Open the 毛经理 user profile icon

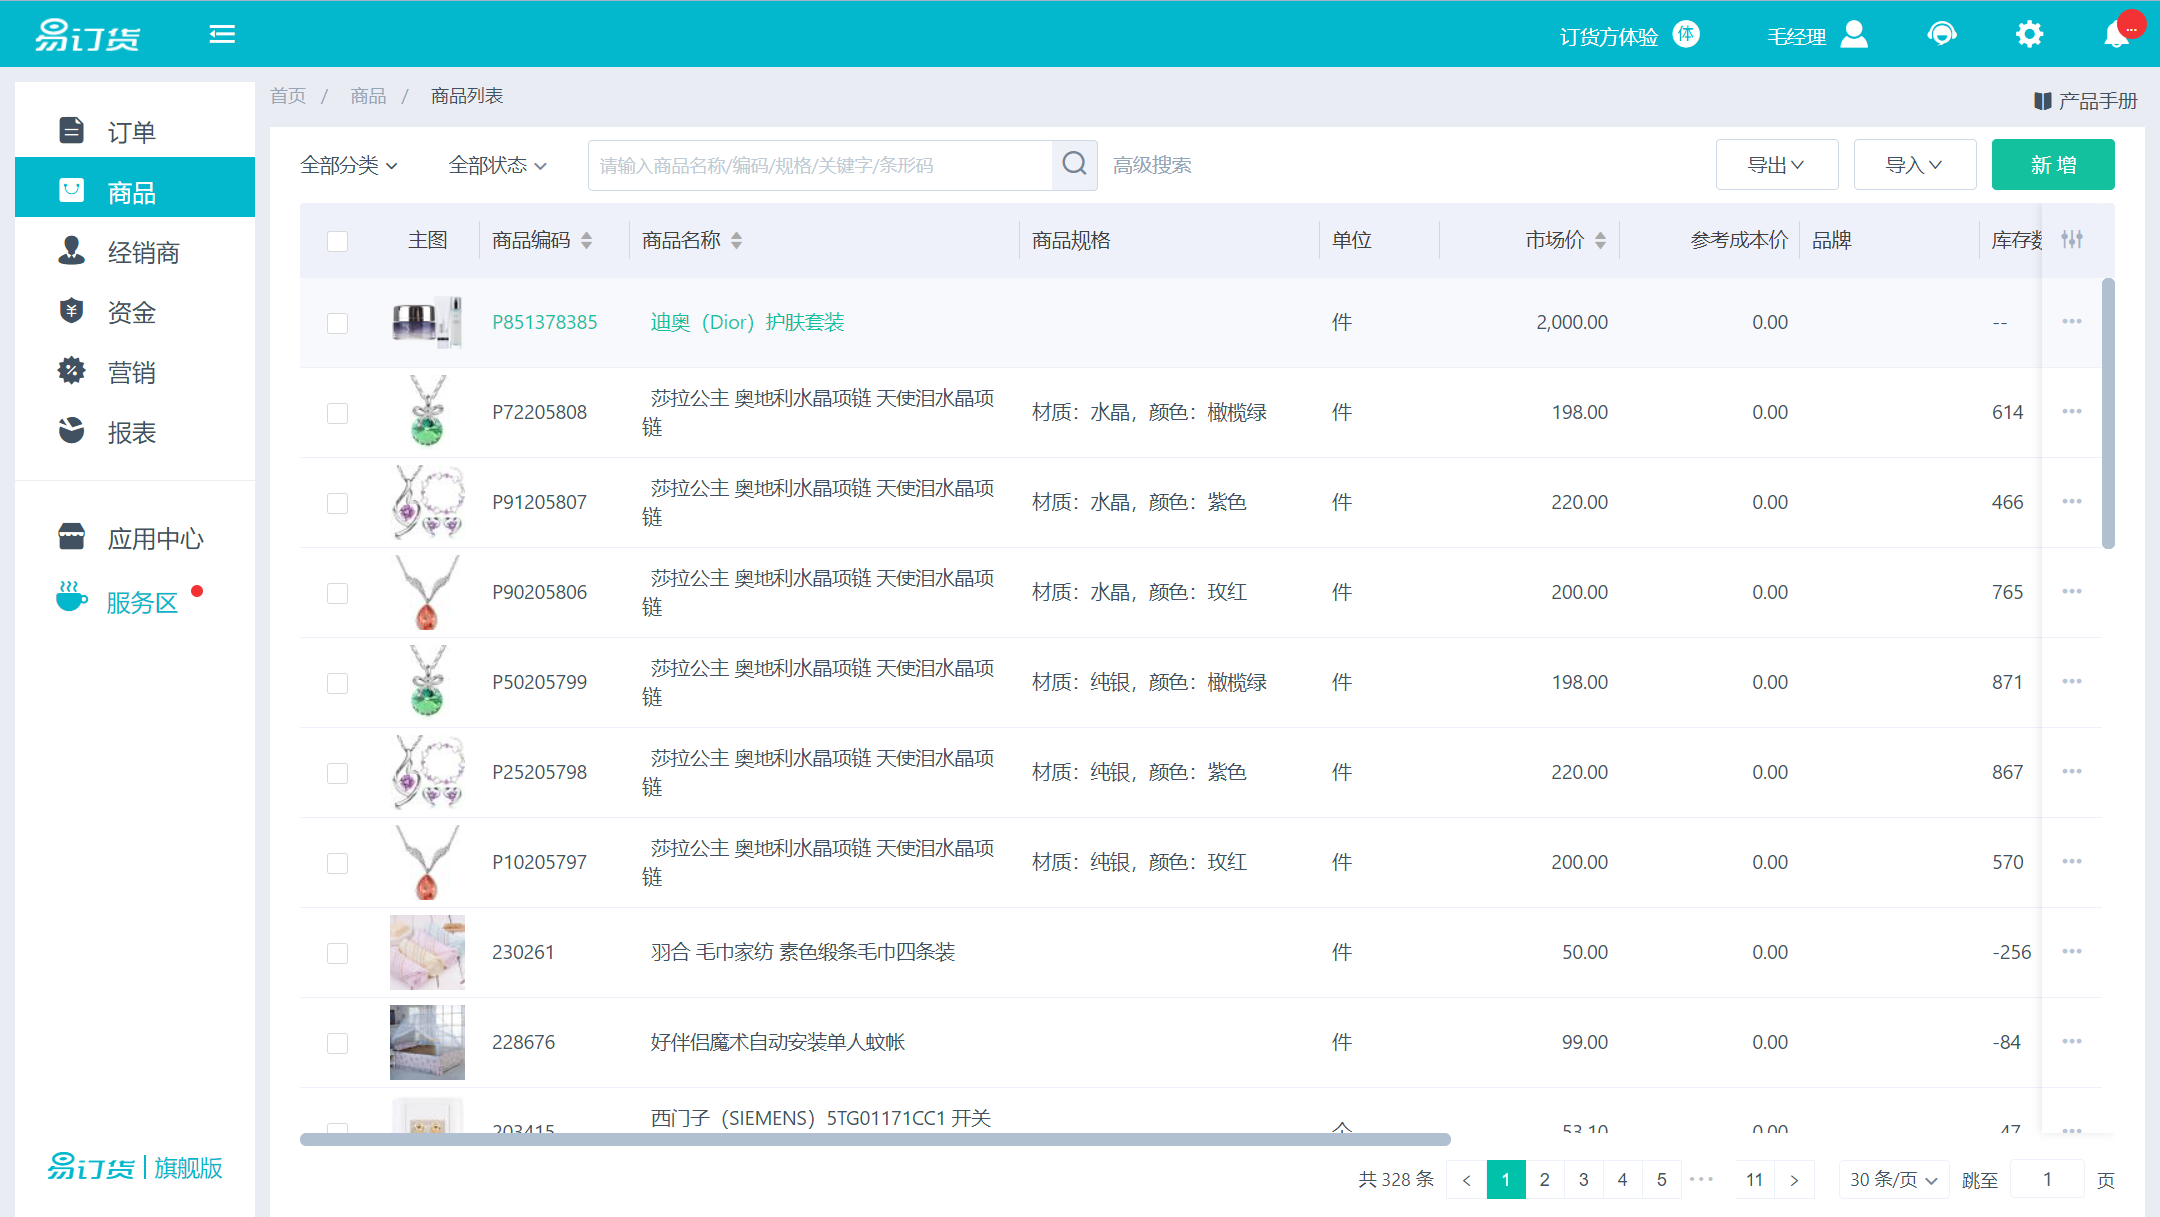[1854, 35]
